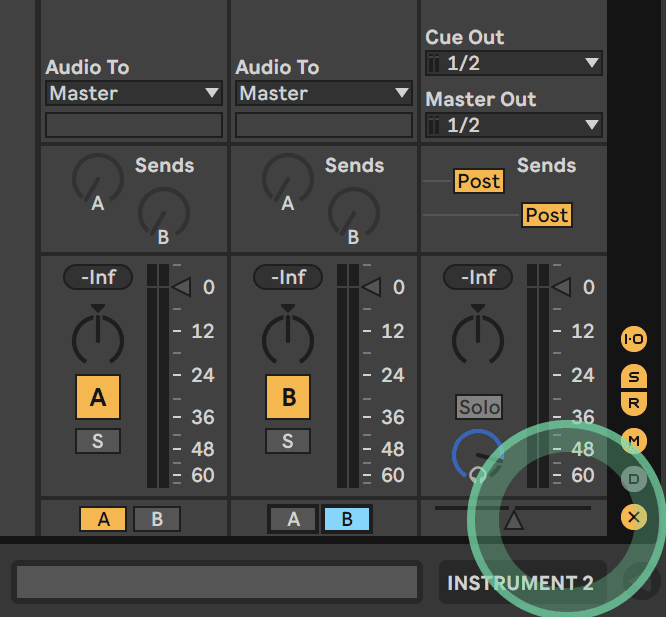Click Send B knob on Return A track
The height and width of the screenshot is (617, 666).
(x=164, y=213)
